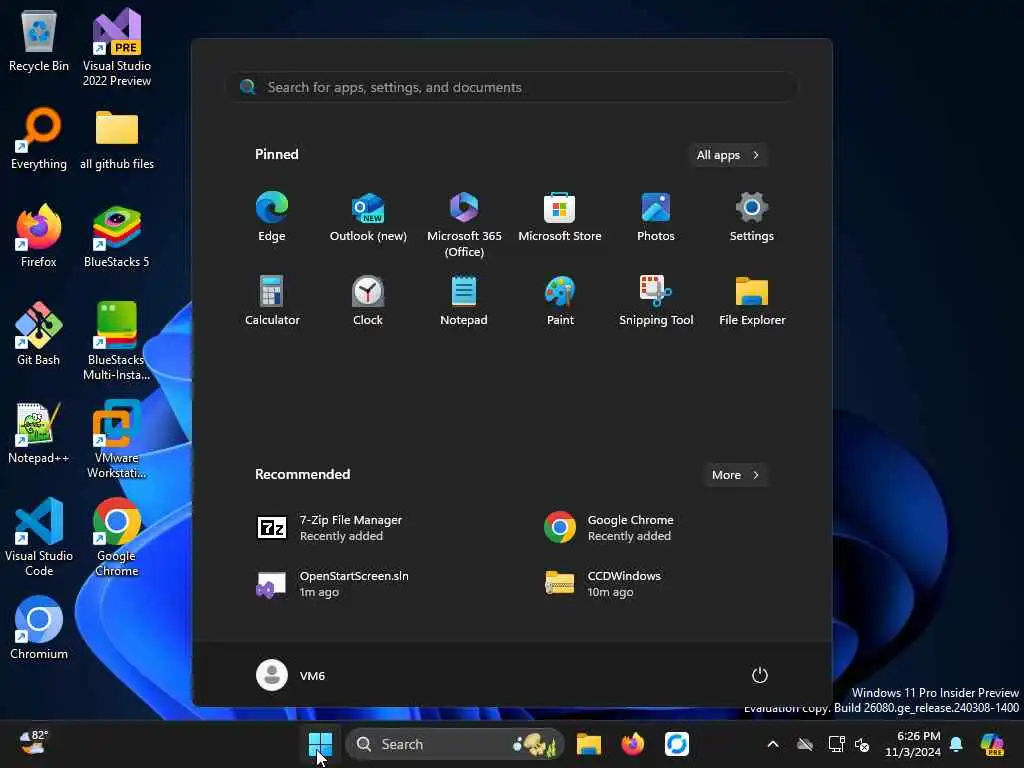The image size is (1024, 768).
Task: Open Edge from pinned apps
Action: point(272,217)
